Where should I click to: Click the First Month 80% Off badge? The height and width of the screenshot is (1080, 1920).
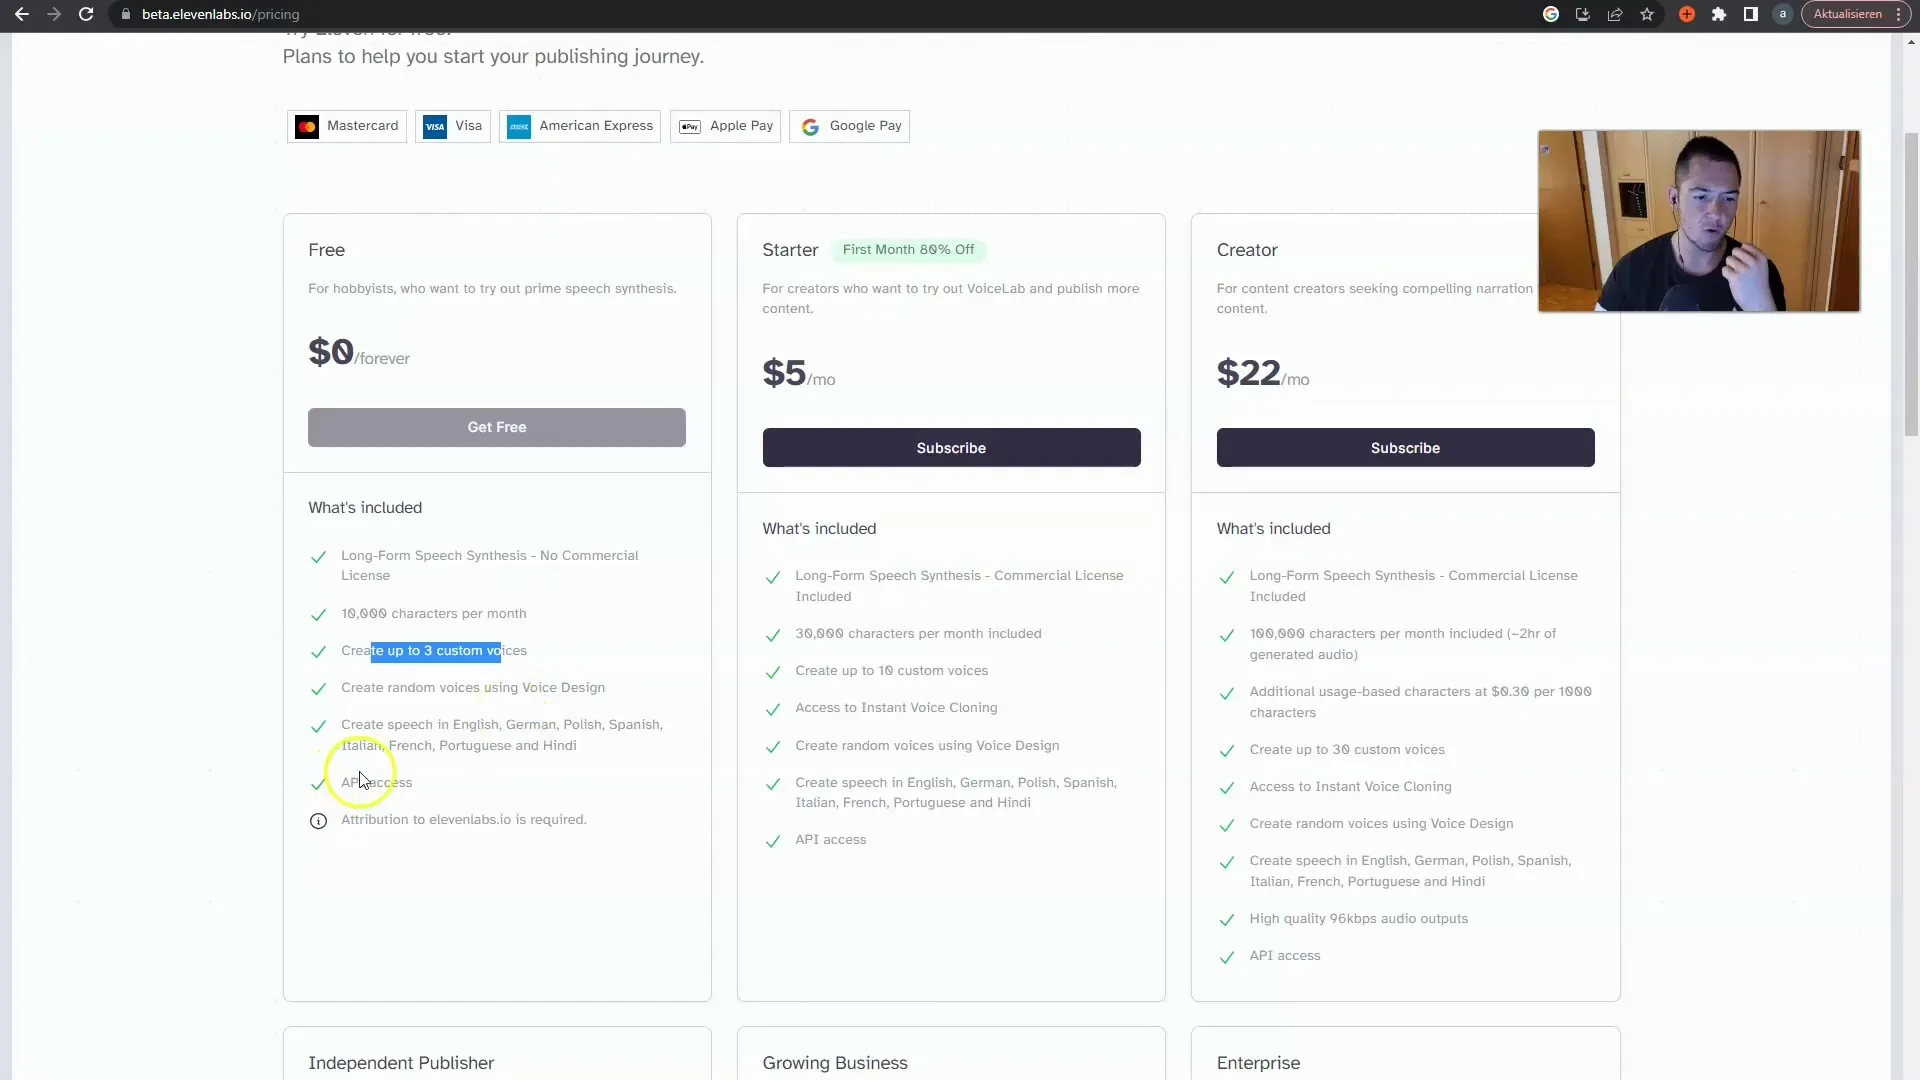[x=909, y=249]
